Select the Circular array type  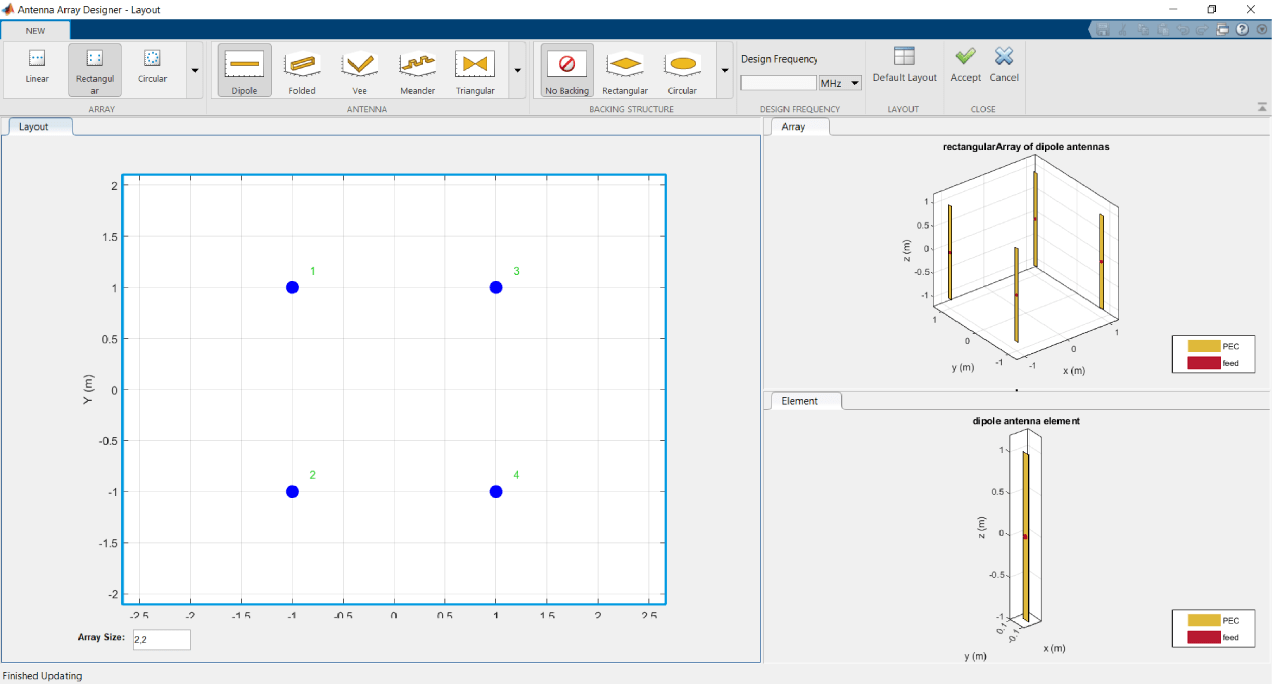pos(152,68)
